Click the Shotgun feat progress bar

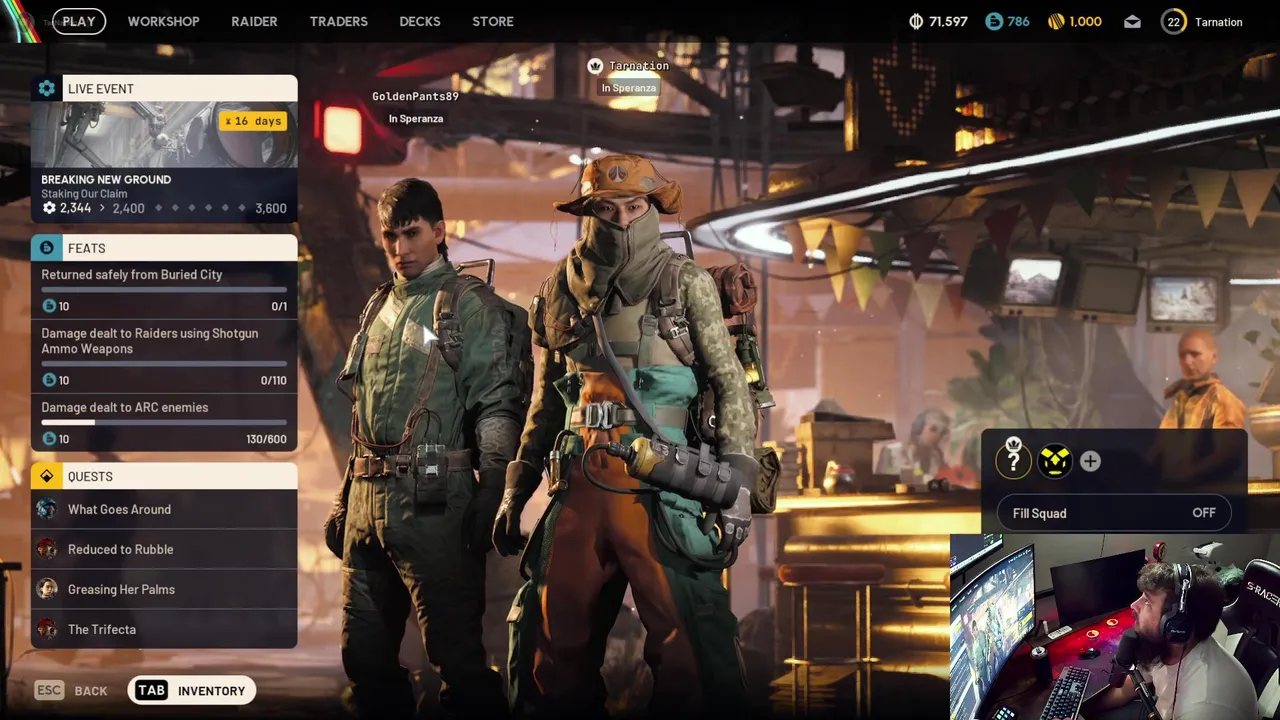pyautogui.click(x=164, y=364)
